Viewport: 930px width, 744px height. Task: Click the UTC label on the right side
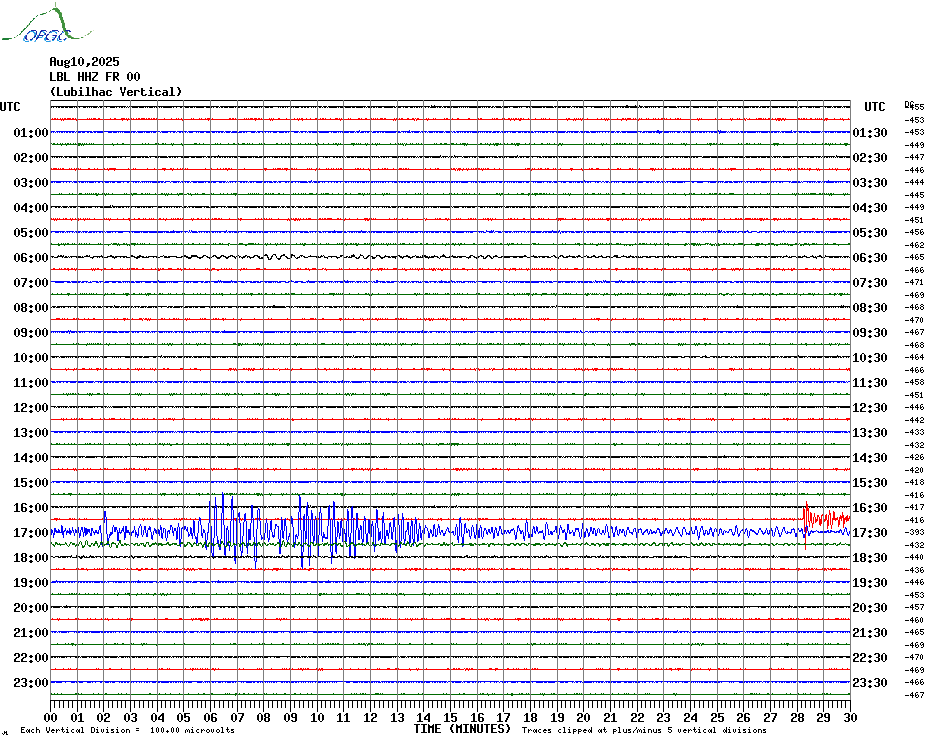pyautogui.click(x=874, y=107)
